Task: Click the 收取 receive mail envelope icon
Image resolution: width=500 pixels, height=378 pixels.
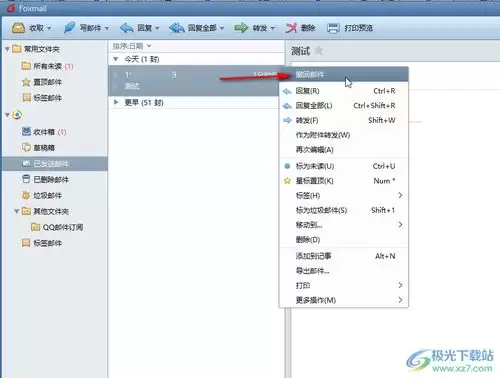Action: (x=18, y=28)
